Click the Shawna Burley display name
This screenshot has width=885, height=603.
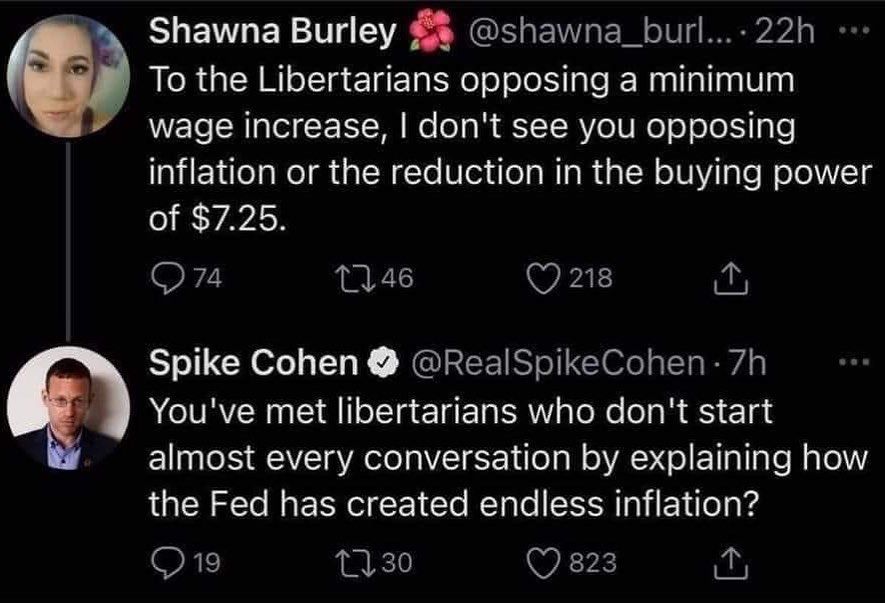pyautogui.click(x=273, y=31)
